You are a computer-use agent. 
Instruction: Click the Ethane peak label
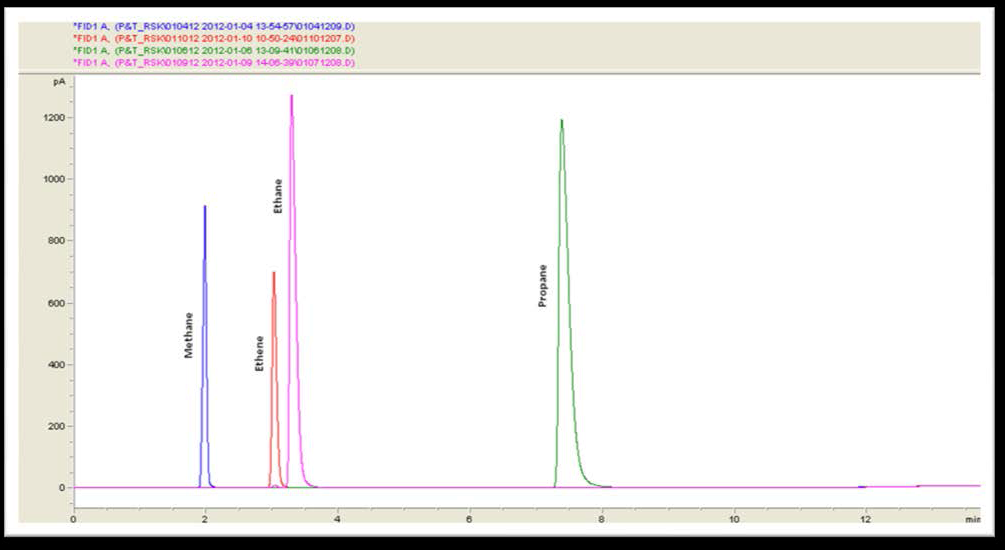(278, 196)
